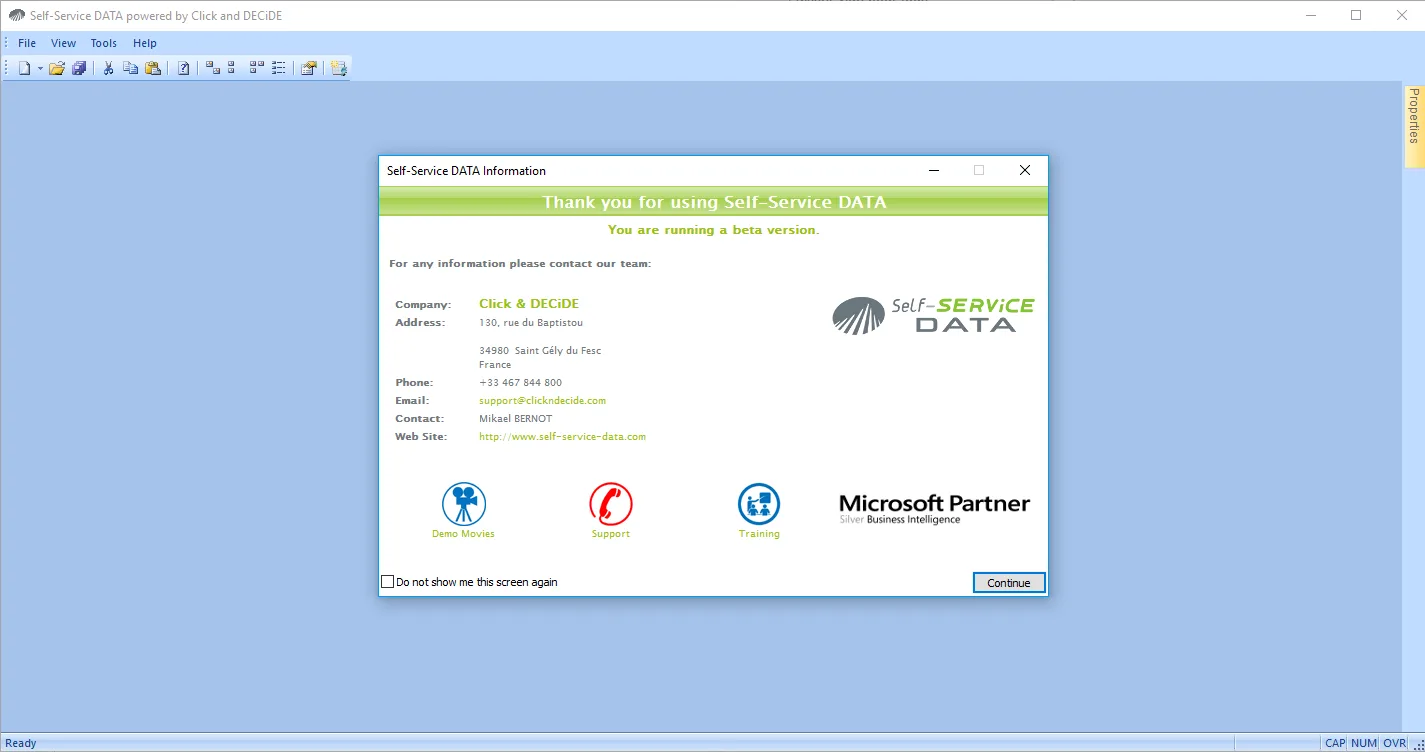Close the Self-Service DATA Information dialog
1425x752 pixels.
pyautogui.click(x=1025, y=171)
